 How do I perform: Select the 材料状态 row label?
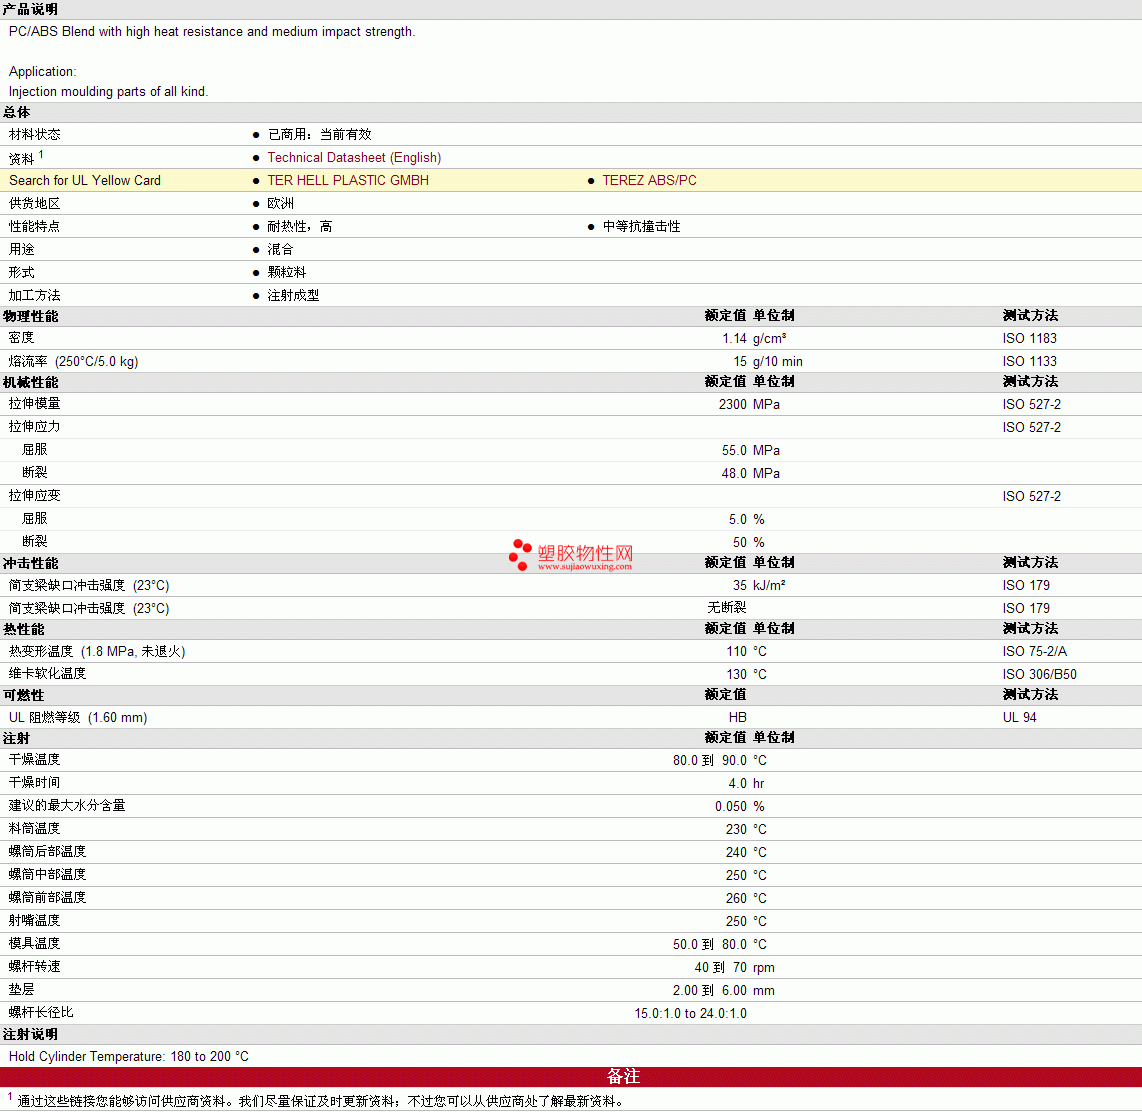(x=34, y=135)
